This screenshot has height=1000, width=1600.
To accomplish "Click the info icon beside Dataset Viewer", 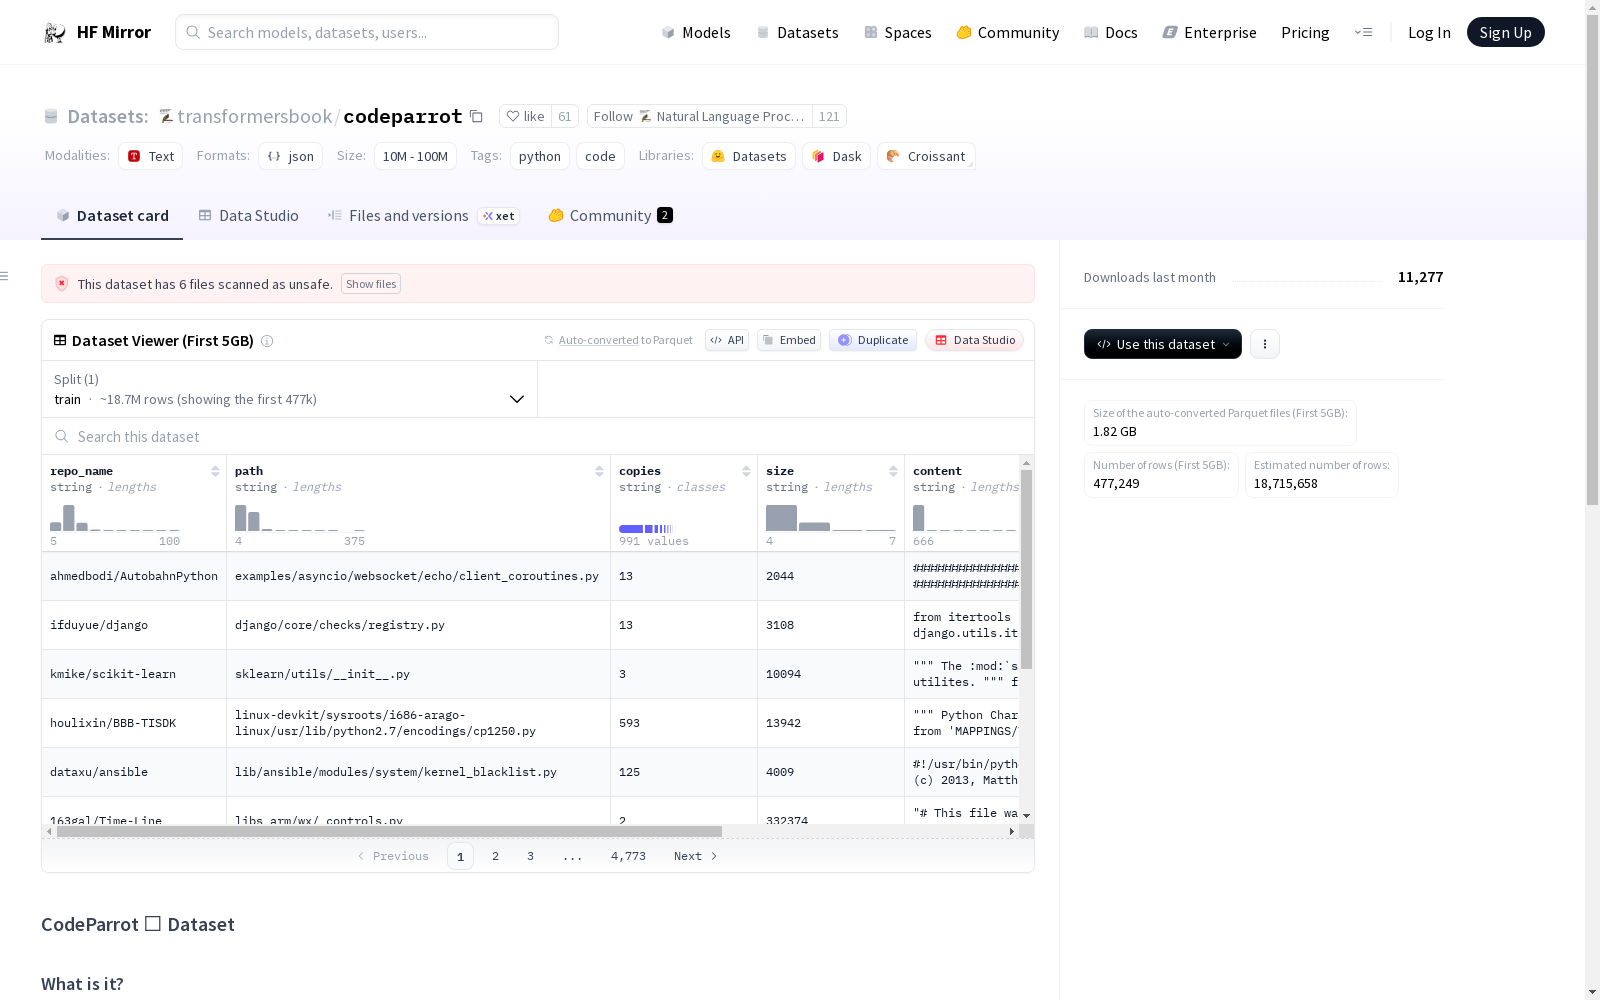I will [267, 341].
